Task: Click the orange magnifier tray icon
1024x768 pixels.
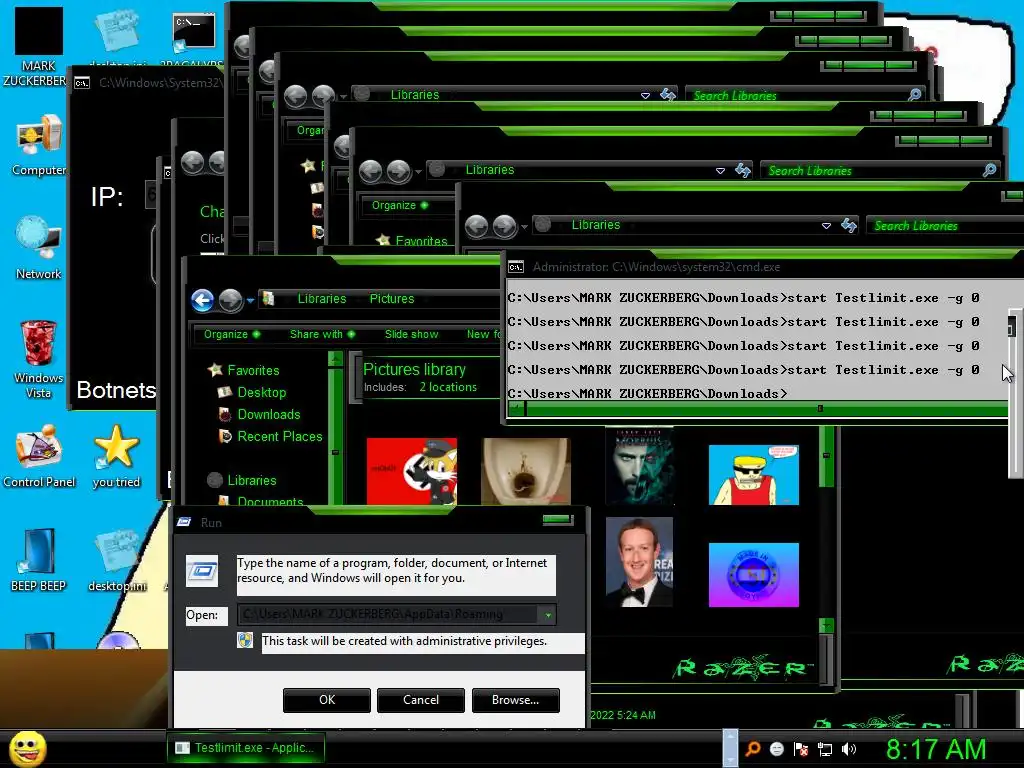Action: coord(753,749)
